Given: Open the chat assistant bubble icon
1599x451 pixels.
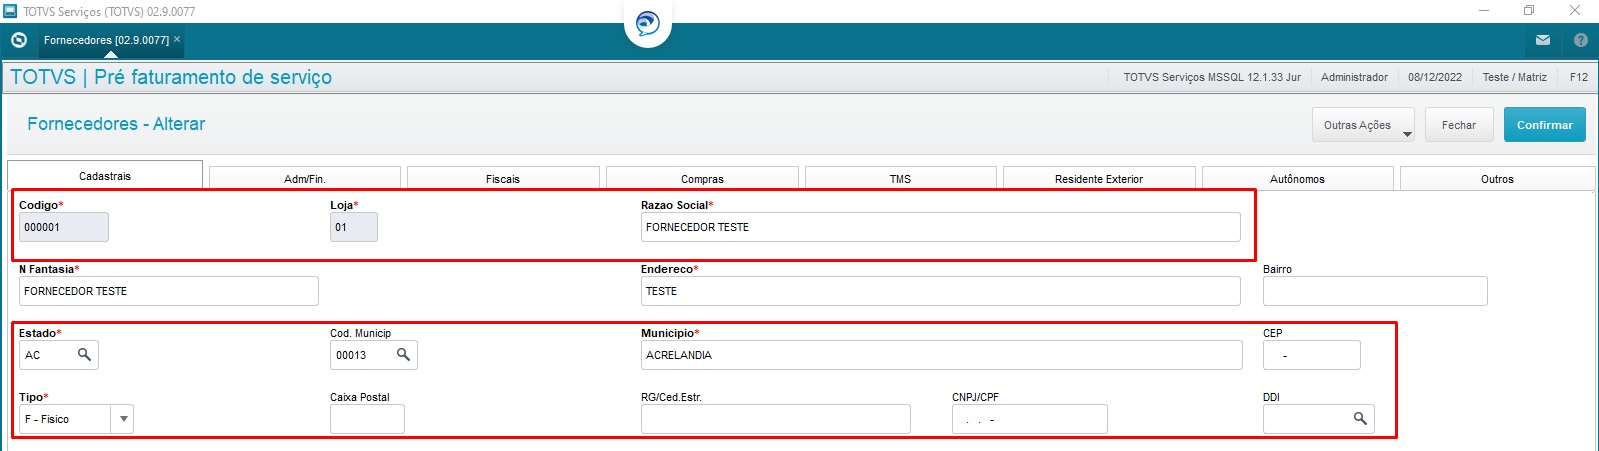Looking at the screenshot, I should pos(648,24).
